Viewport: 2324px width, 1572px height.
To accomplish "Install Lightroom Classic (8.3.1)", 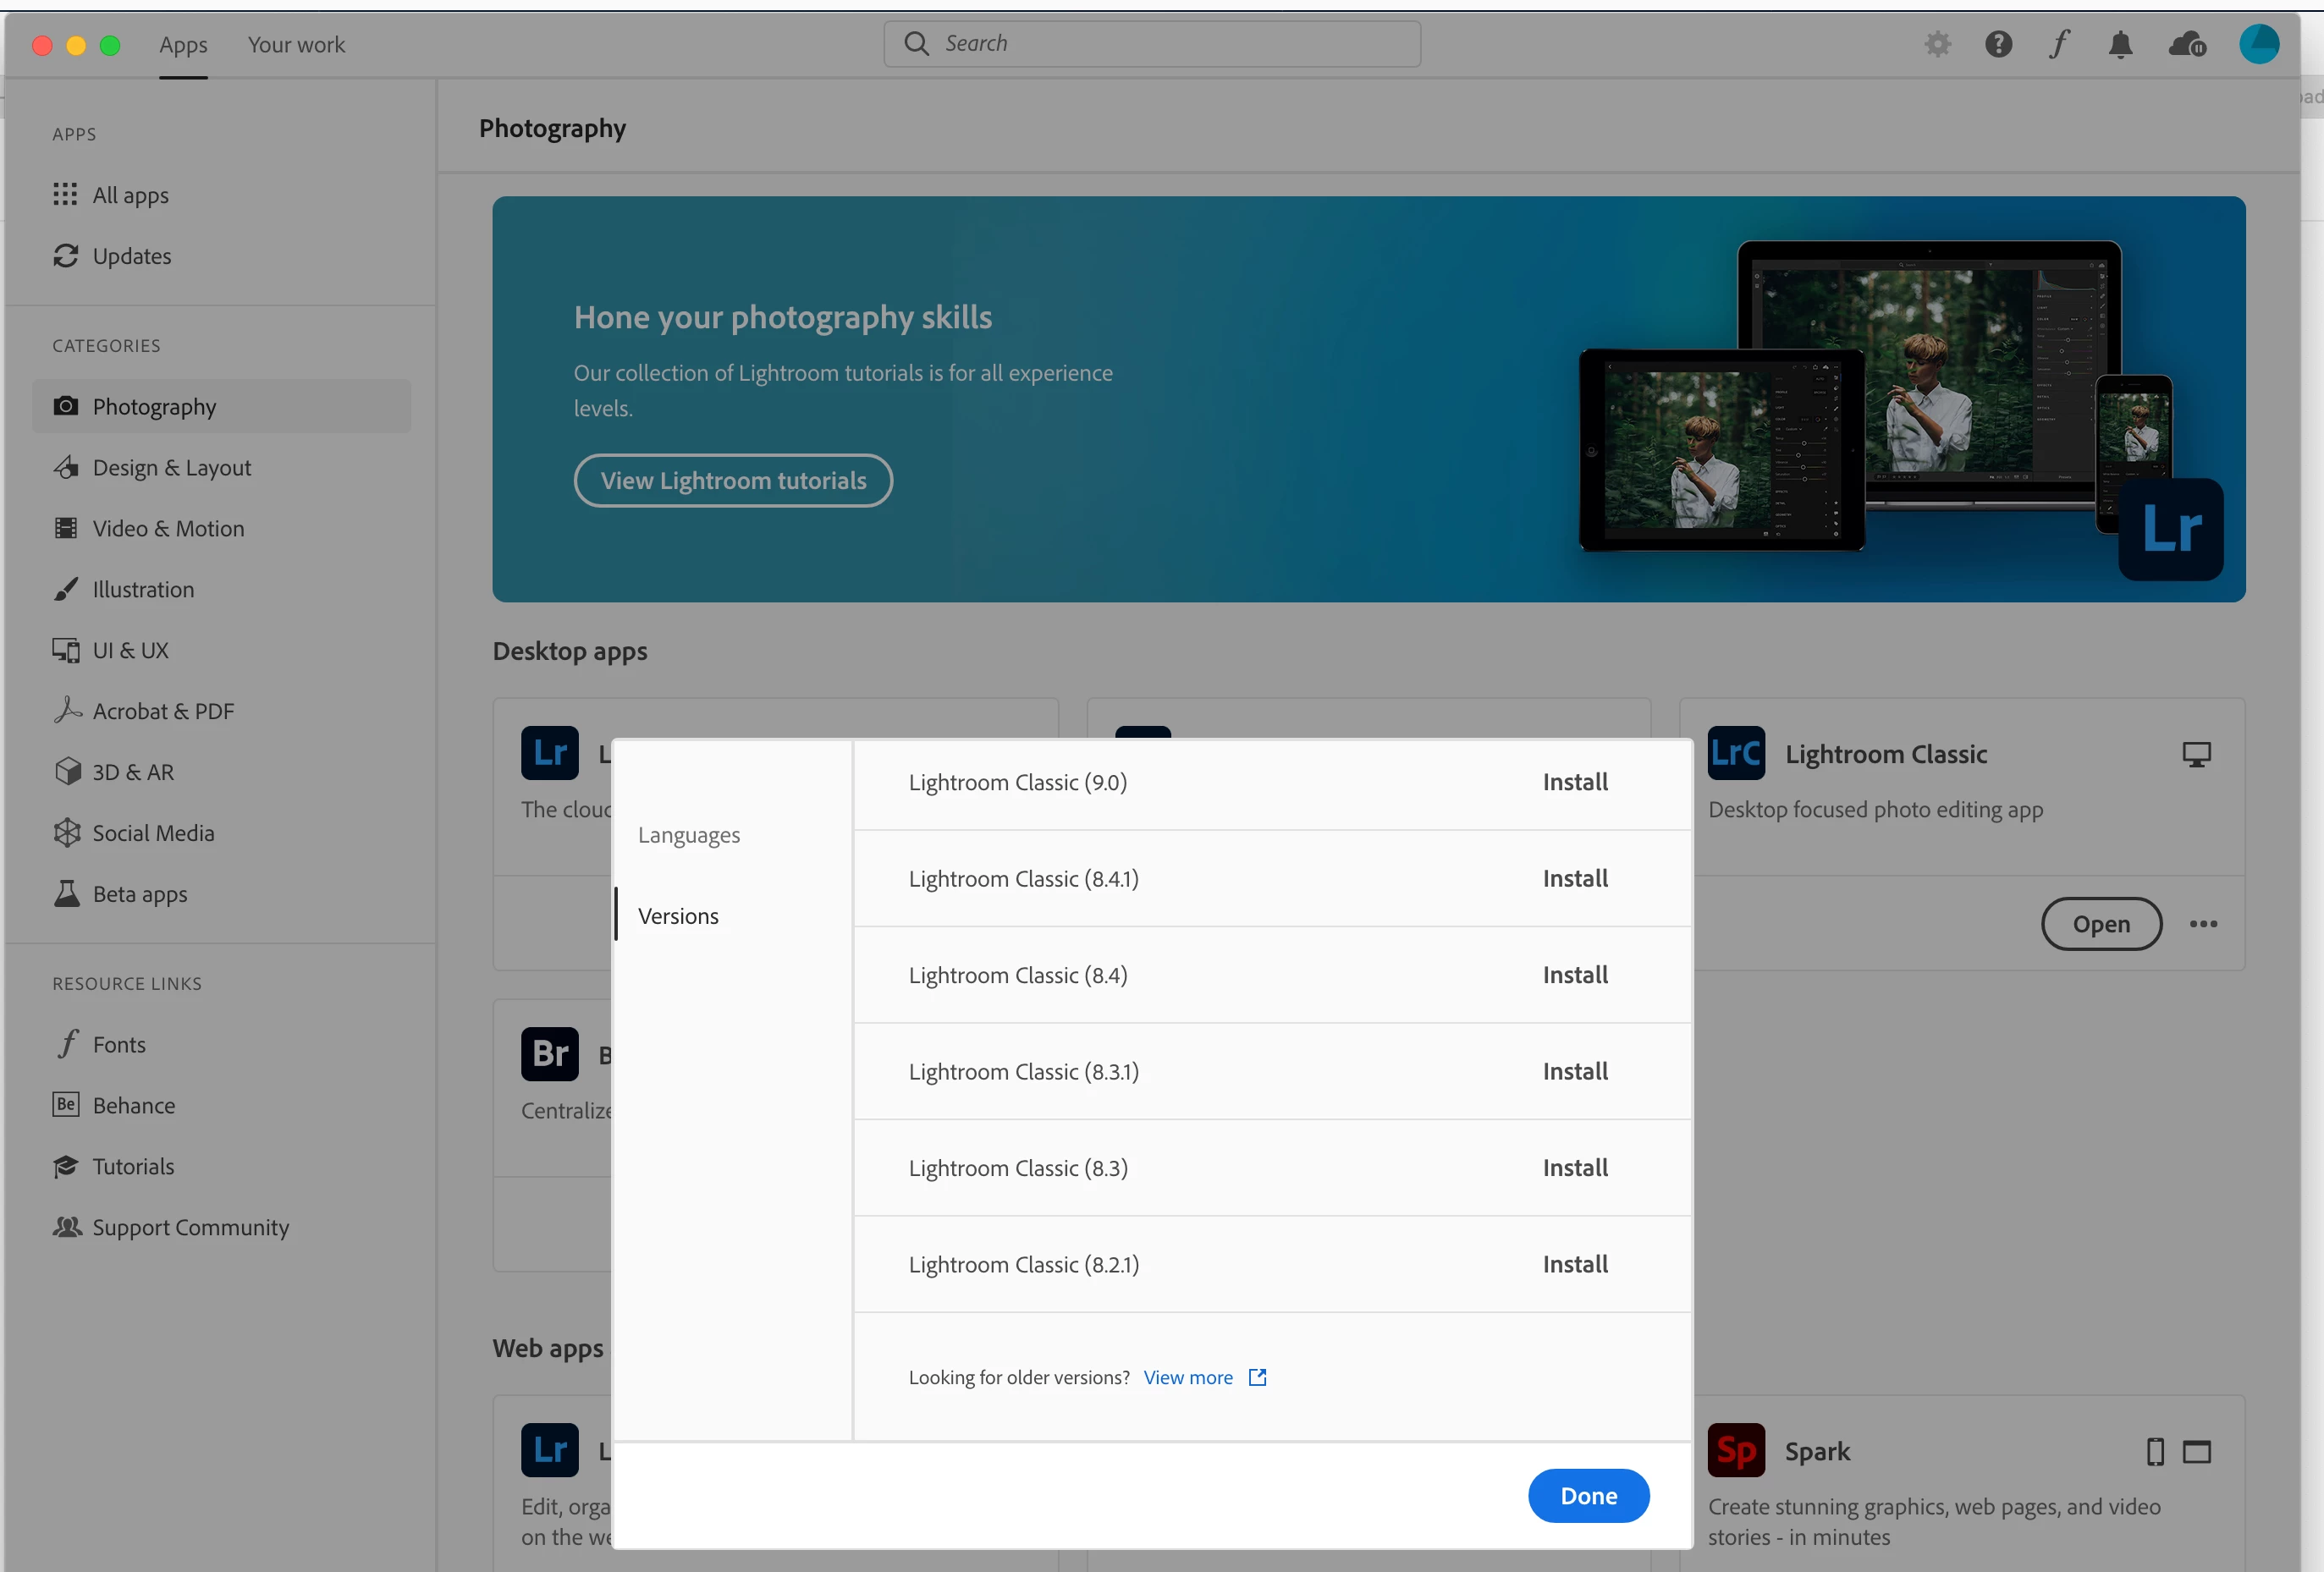I will [1575, 1071].
